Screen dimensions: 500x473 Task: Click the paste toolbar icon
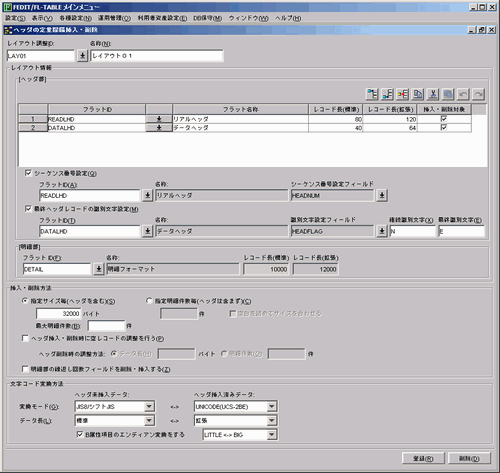448,94
